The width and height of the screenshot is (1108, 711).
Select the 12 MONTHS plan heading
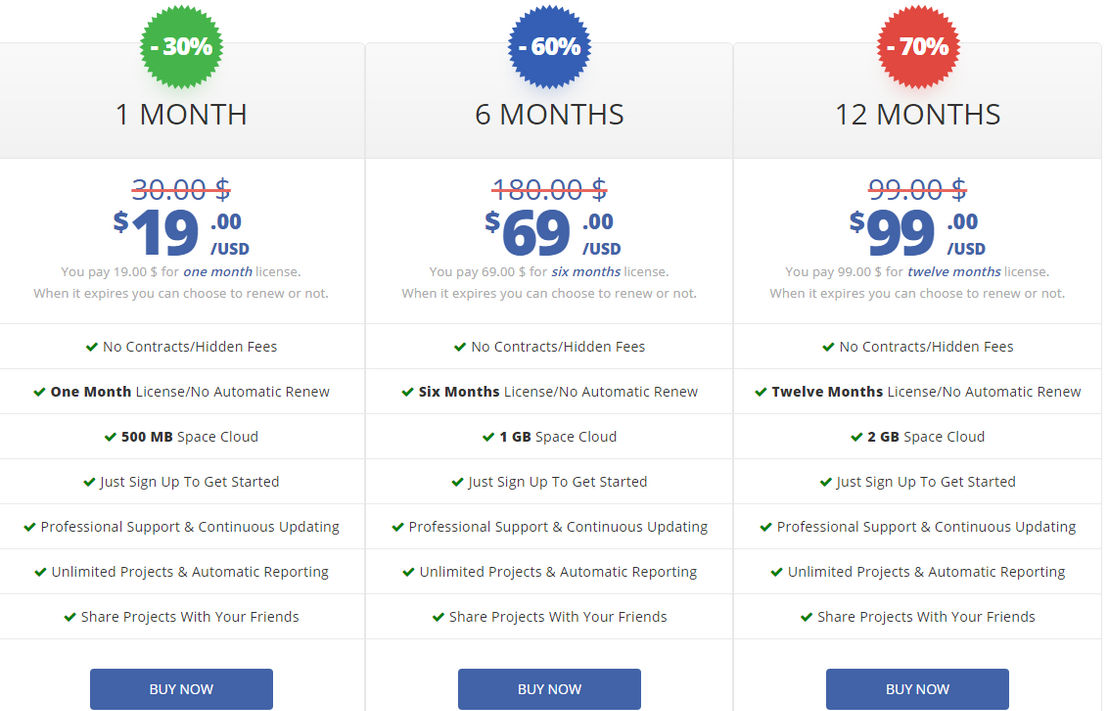click(x=917, y=114)
